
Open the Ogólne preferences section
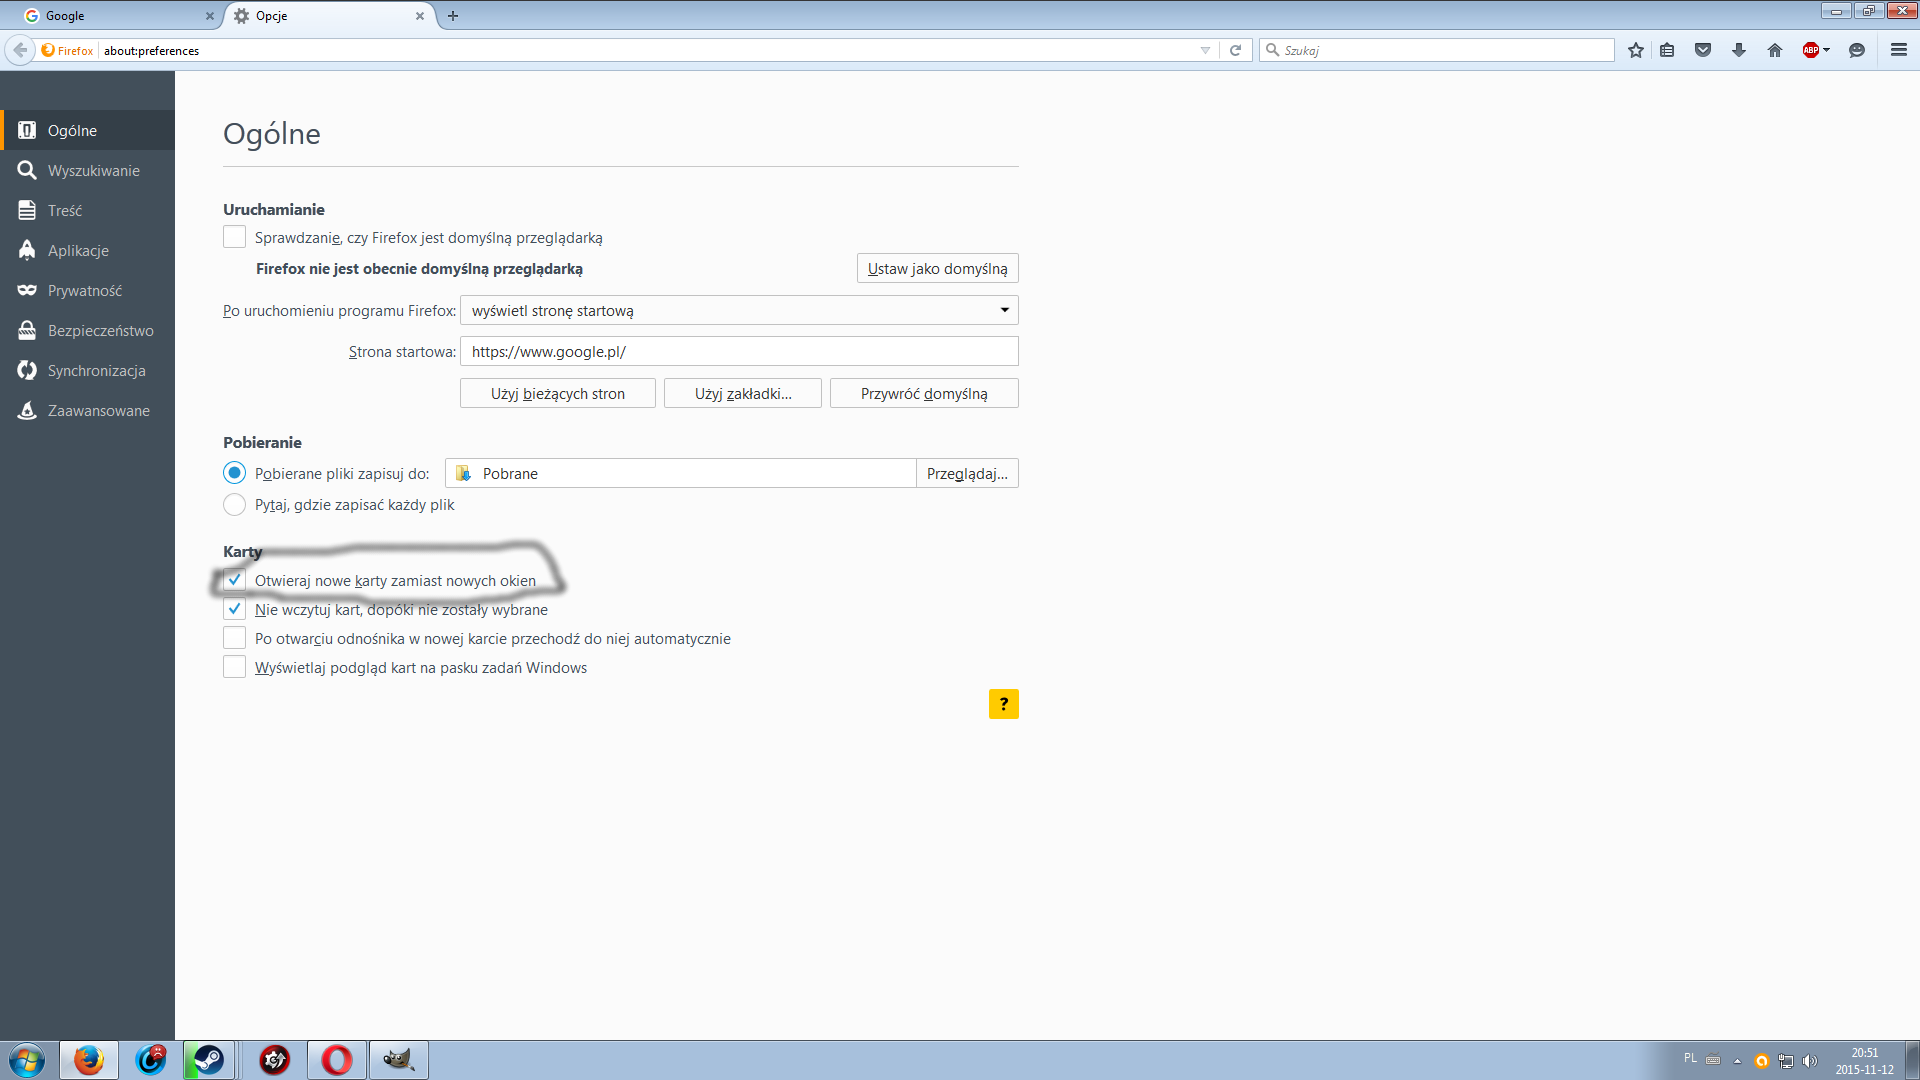(x=88, y=130)
